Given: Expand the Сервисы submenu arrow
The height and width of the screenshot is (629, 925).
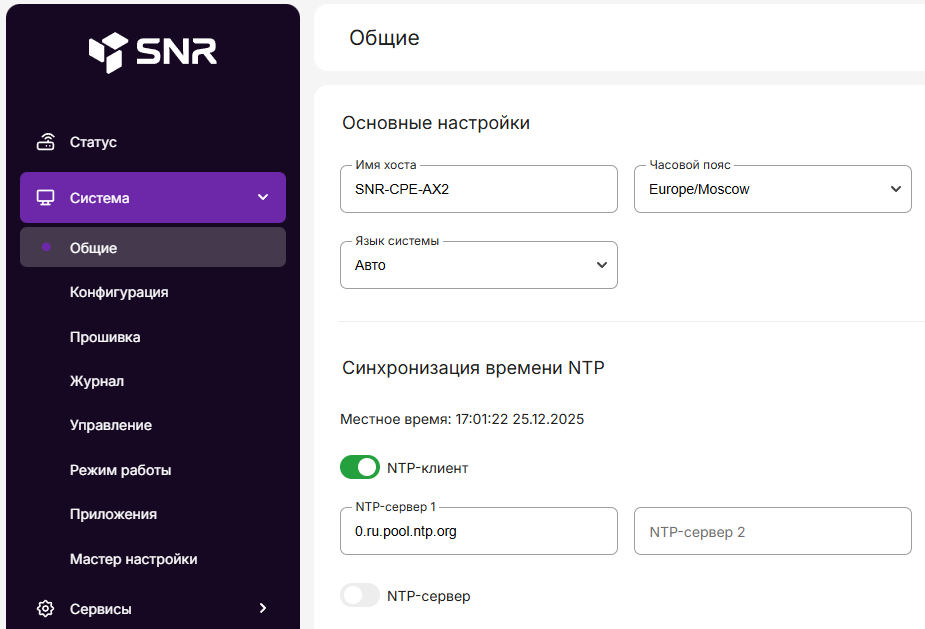Looking at the screenshot, I should coord(263,608).
